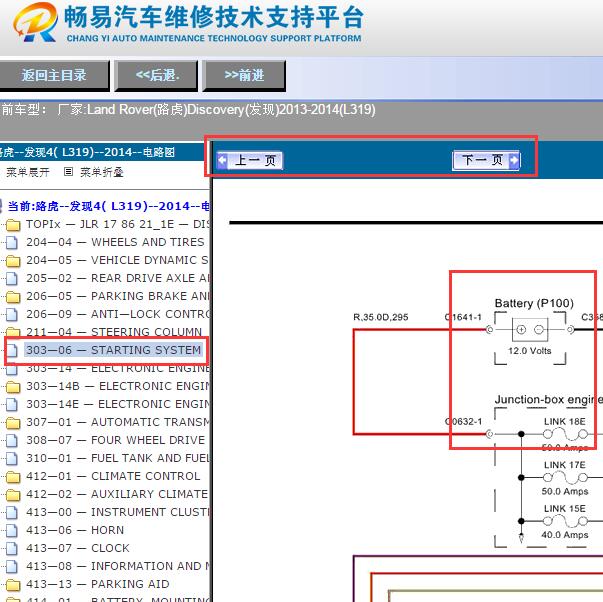
Task: Click page icon beside 413-07 Clock
Action: [x=12, y=549]
